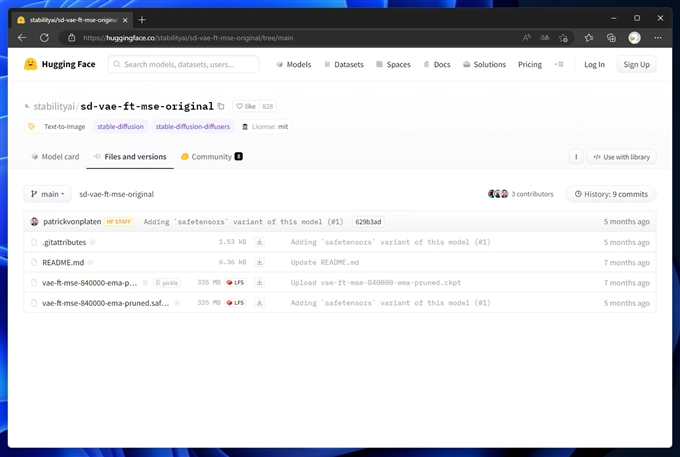Viewport: 680px width, 457px height.
Task: Open the Models navigation item
Action: point(294,64)
